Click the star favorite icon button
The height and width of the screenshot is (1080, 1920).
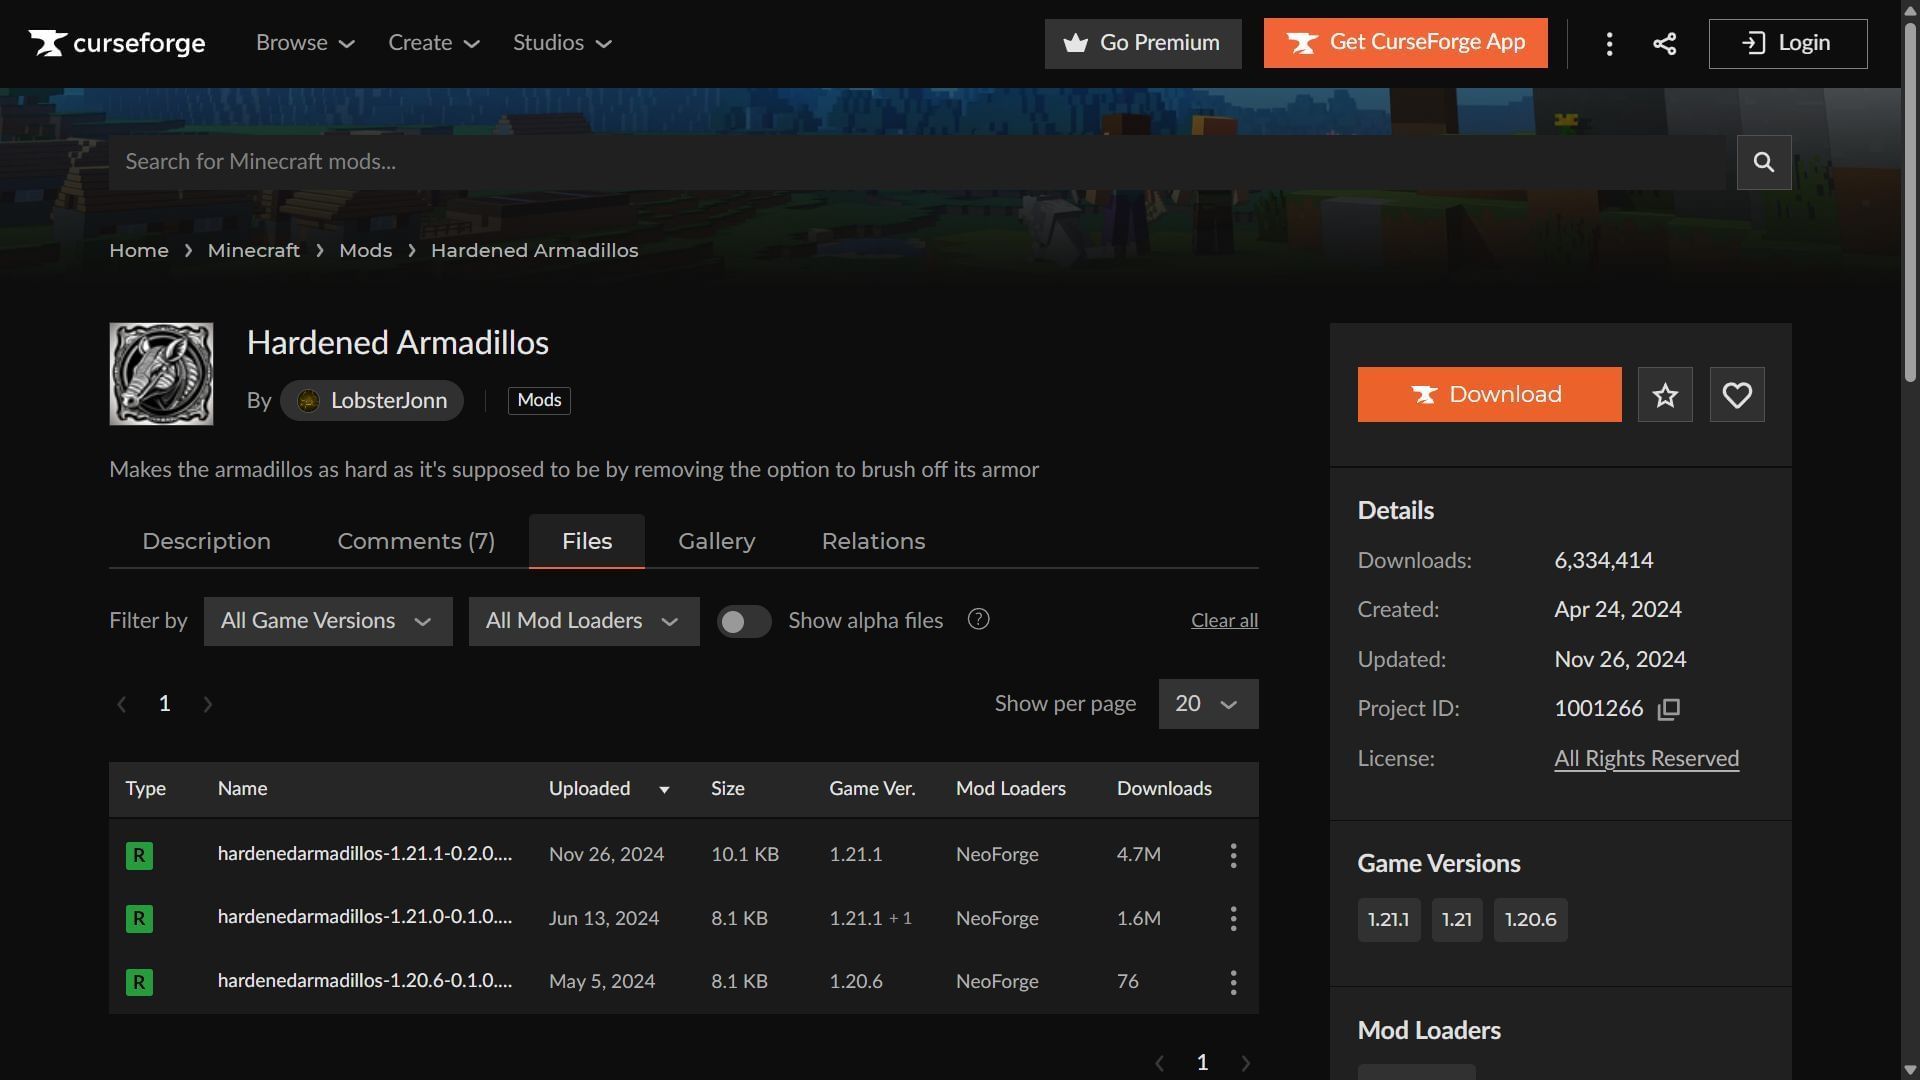coord(1665,394)
